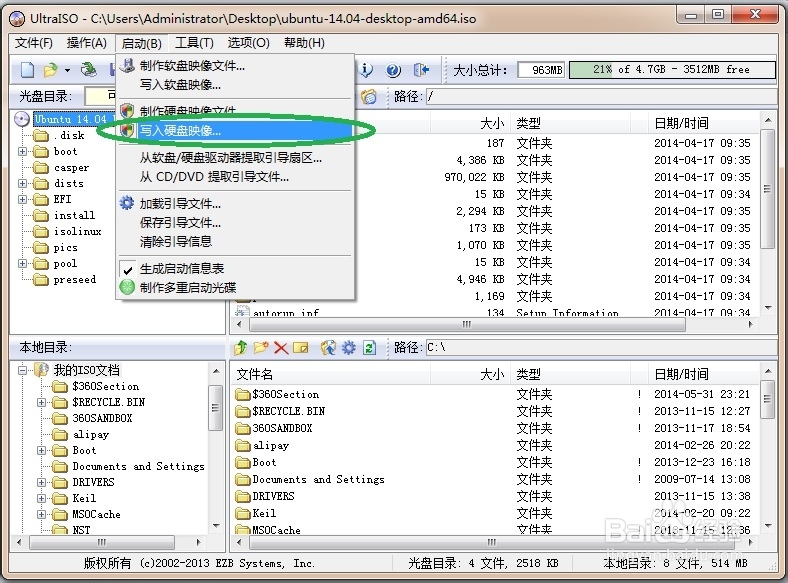Expand the pool folder tree node
Screen dimensions: 788x583
pyautogui.click(x=23, y=263)
